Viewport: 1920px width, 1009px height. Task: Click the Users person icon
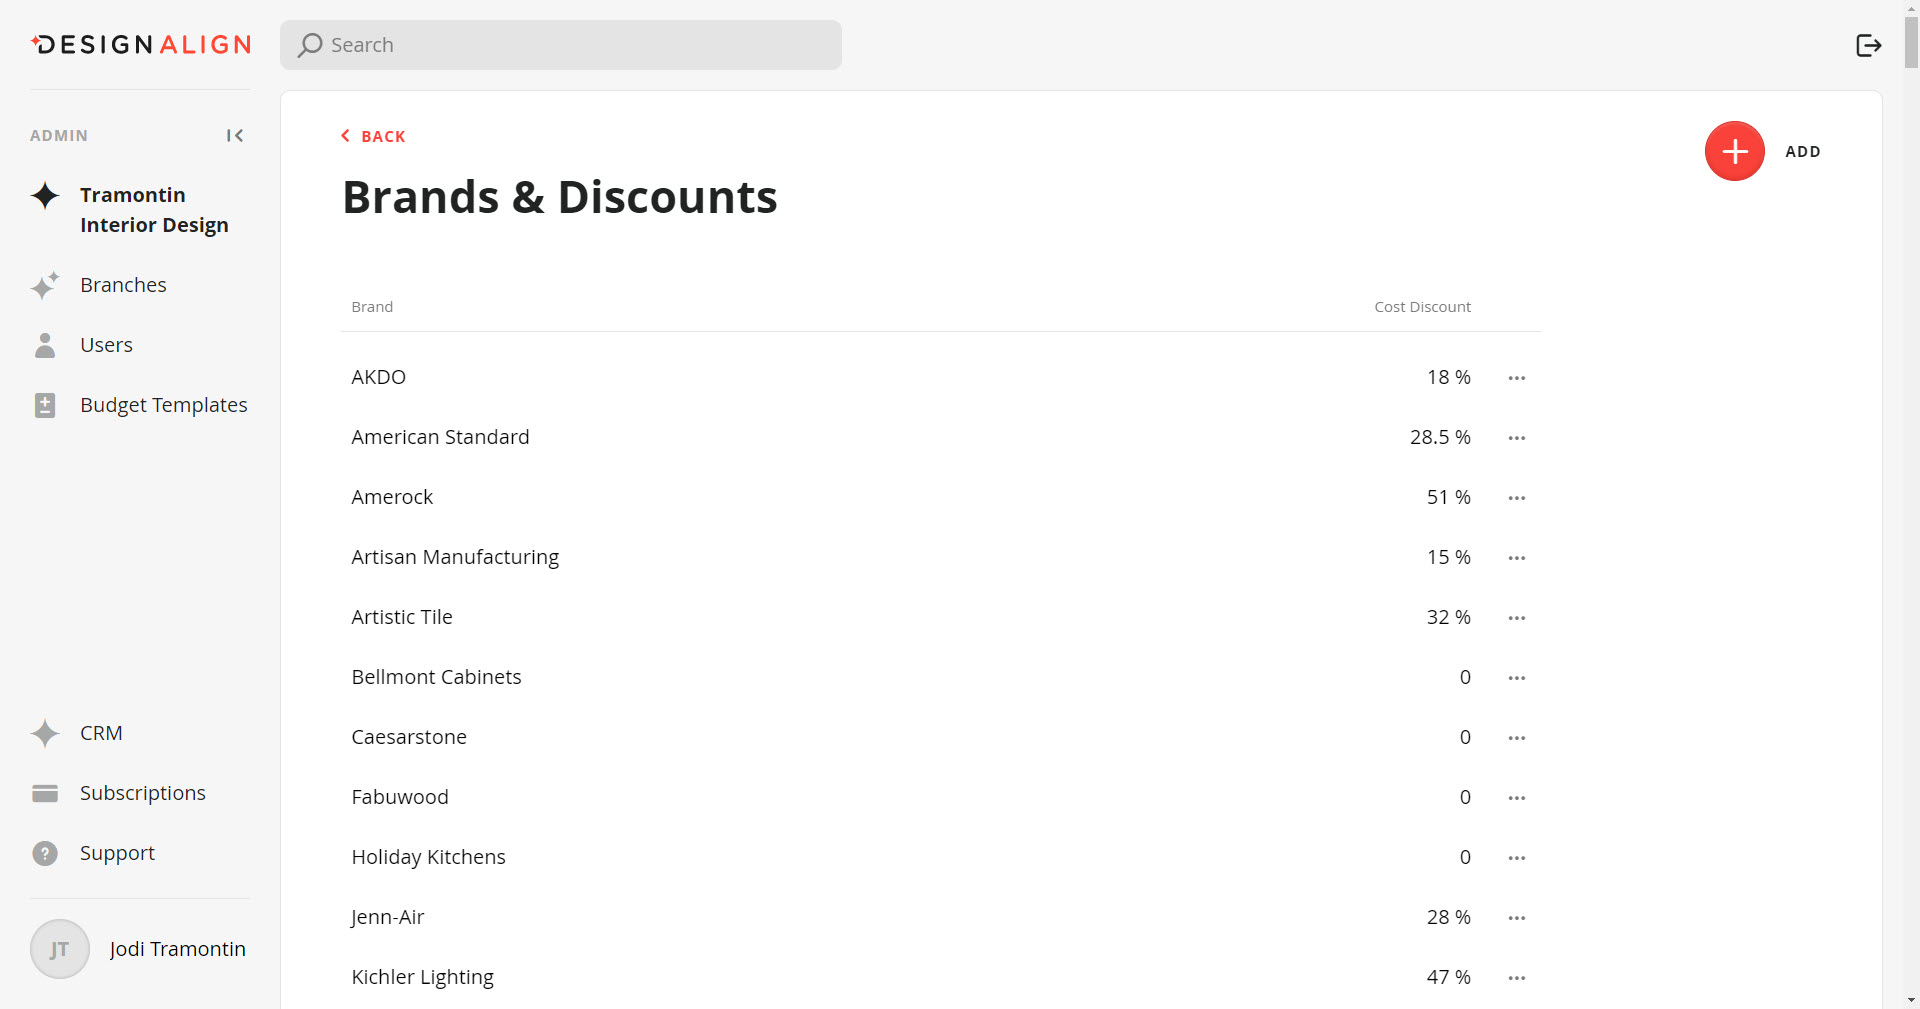(x=45, y=345)
